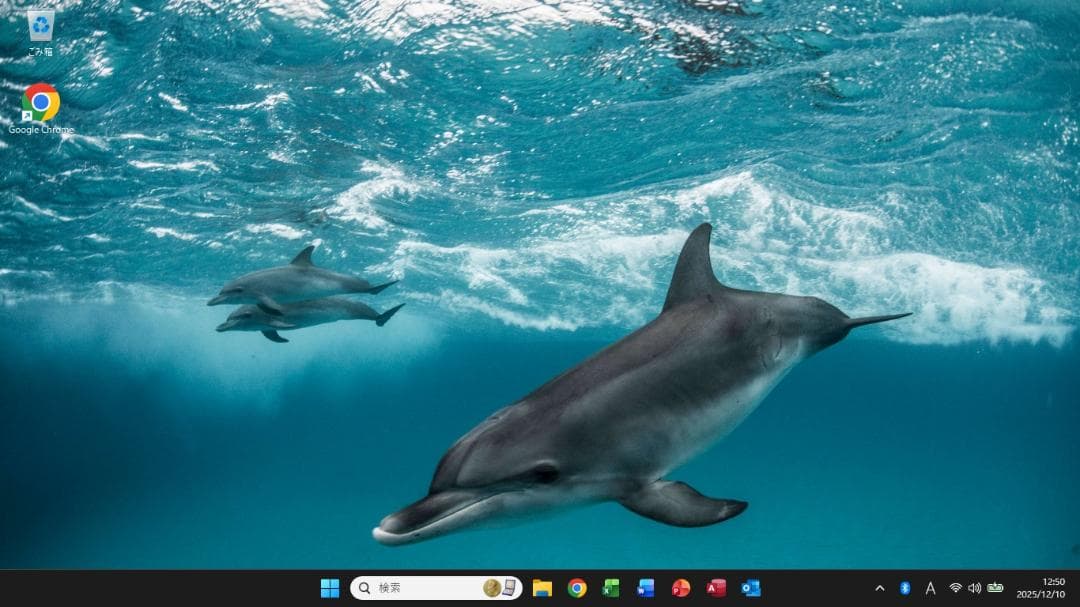Start Microsoft Access from the taskbar

[718, 589]
